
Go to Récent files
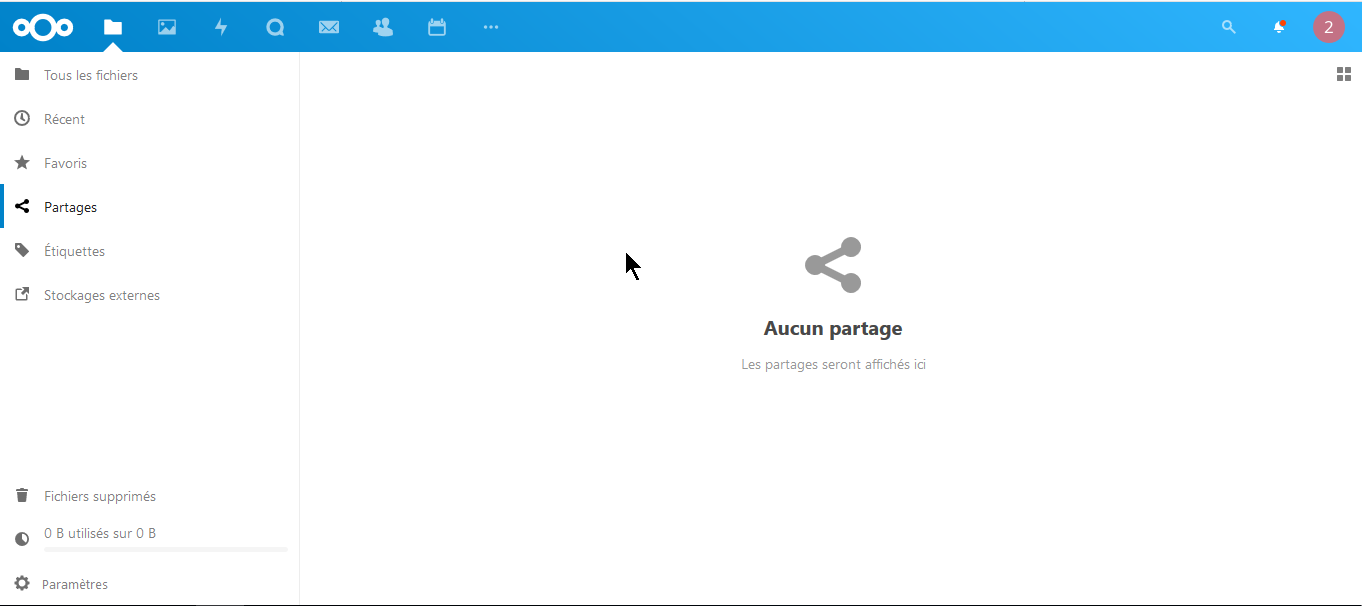click(64, 119)
